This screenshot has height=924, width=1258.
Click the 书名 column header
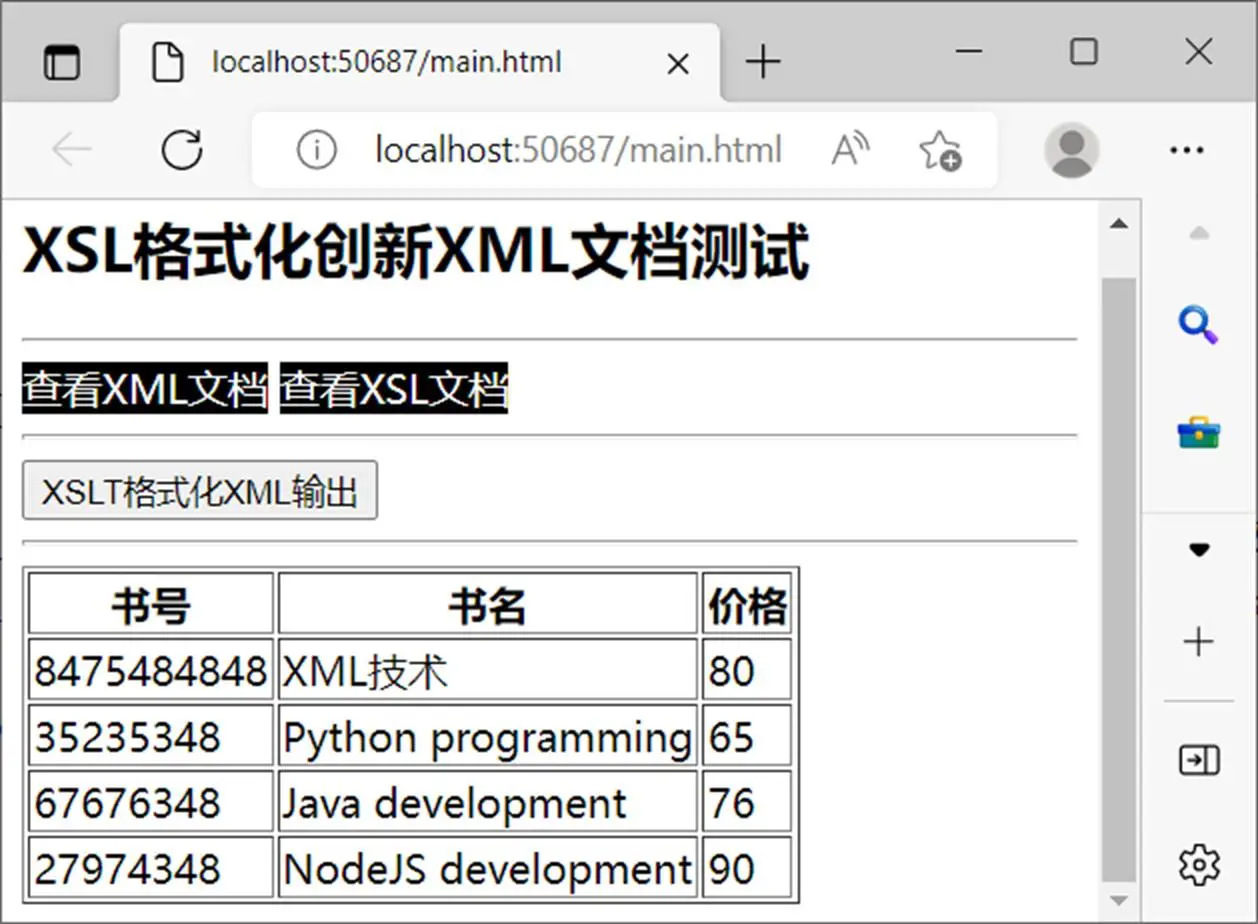coord(487,604)
